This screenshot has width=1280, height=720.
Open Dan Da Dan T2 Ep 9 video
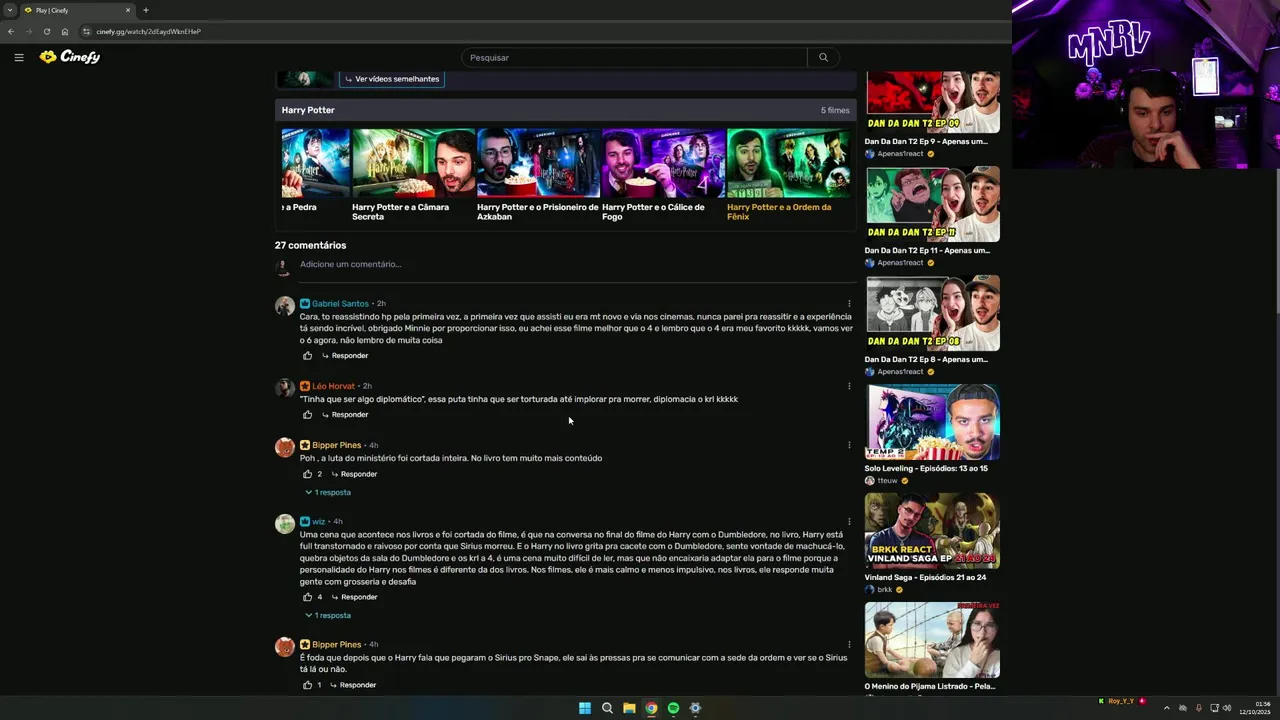tap(932, 103)
